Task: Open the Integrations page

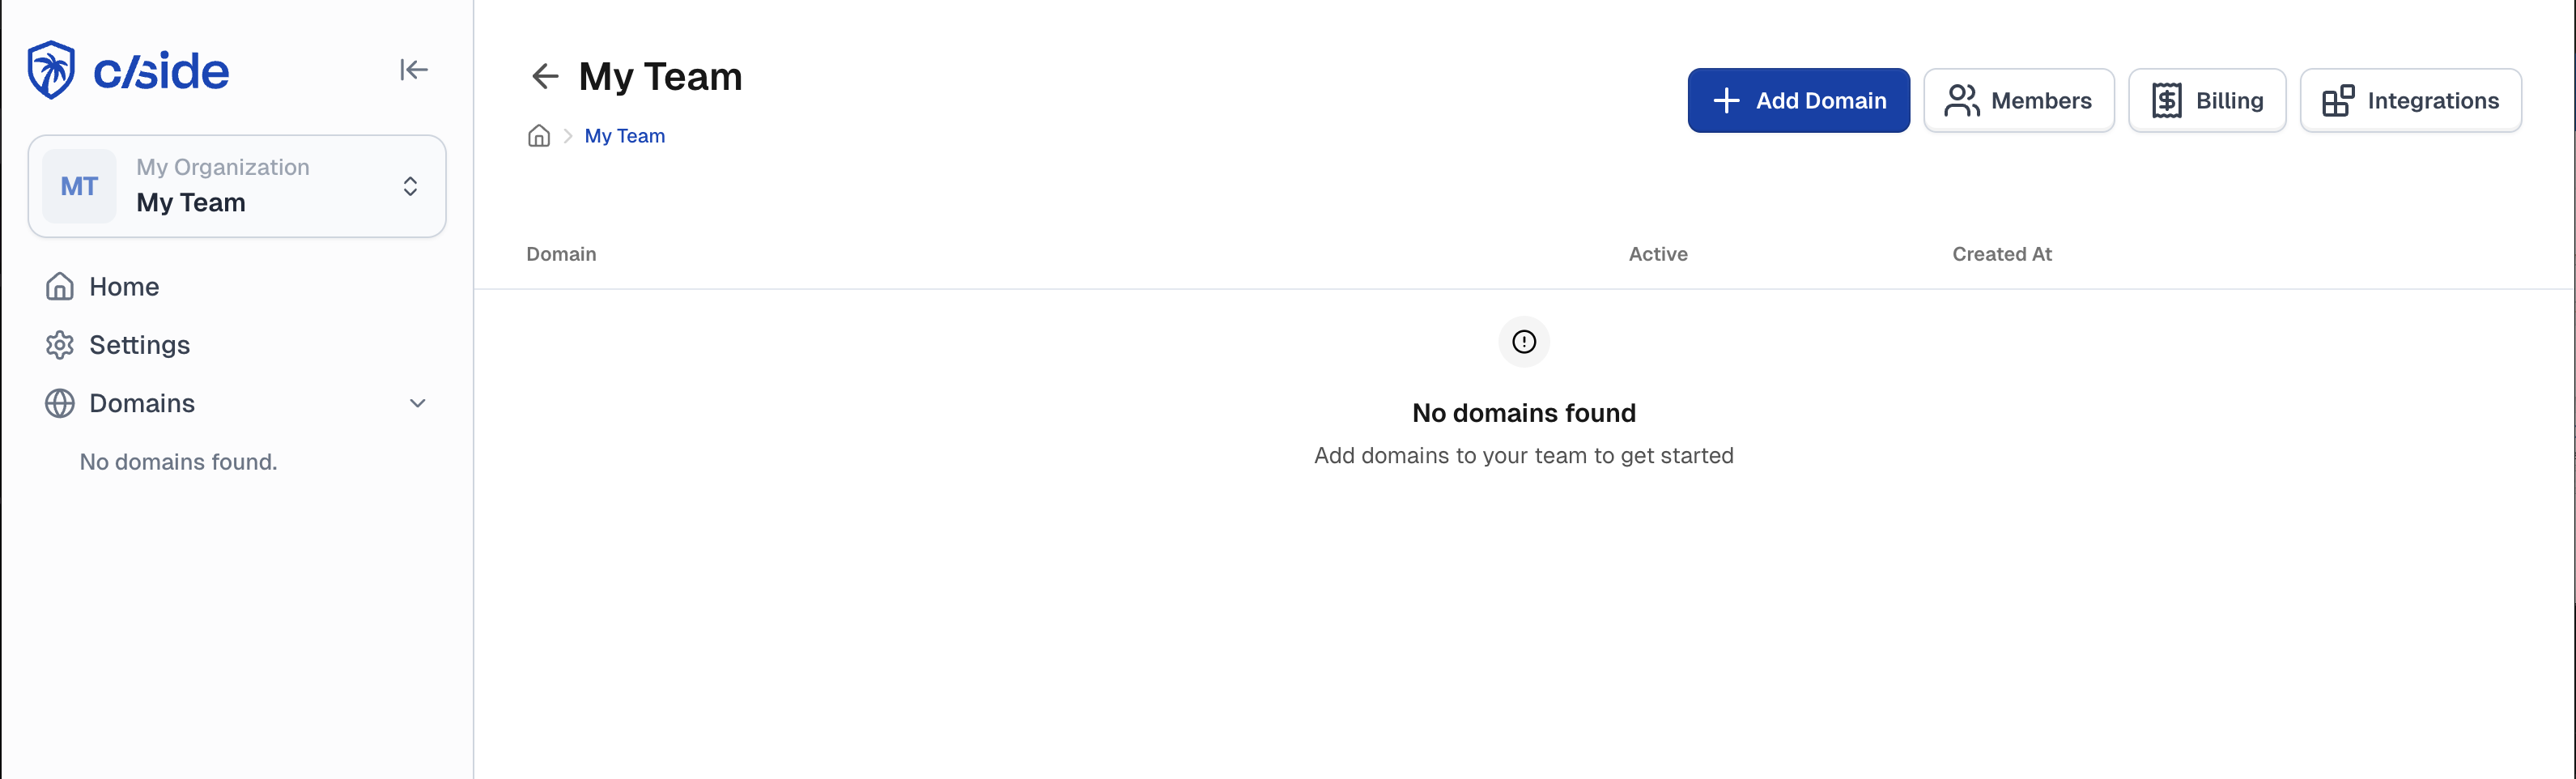Action: (x=2411, y=100)
